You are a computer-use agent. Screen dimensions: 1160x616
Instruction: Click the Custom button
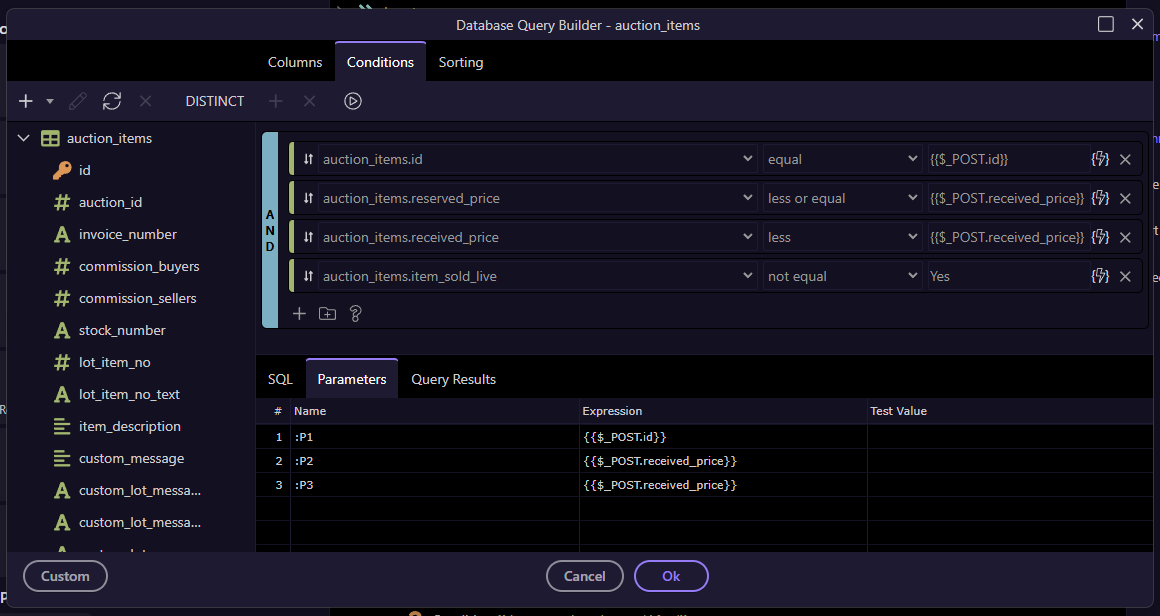pos(65,576)
